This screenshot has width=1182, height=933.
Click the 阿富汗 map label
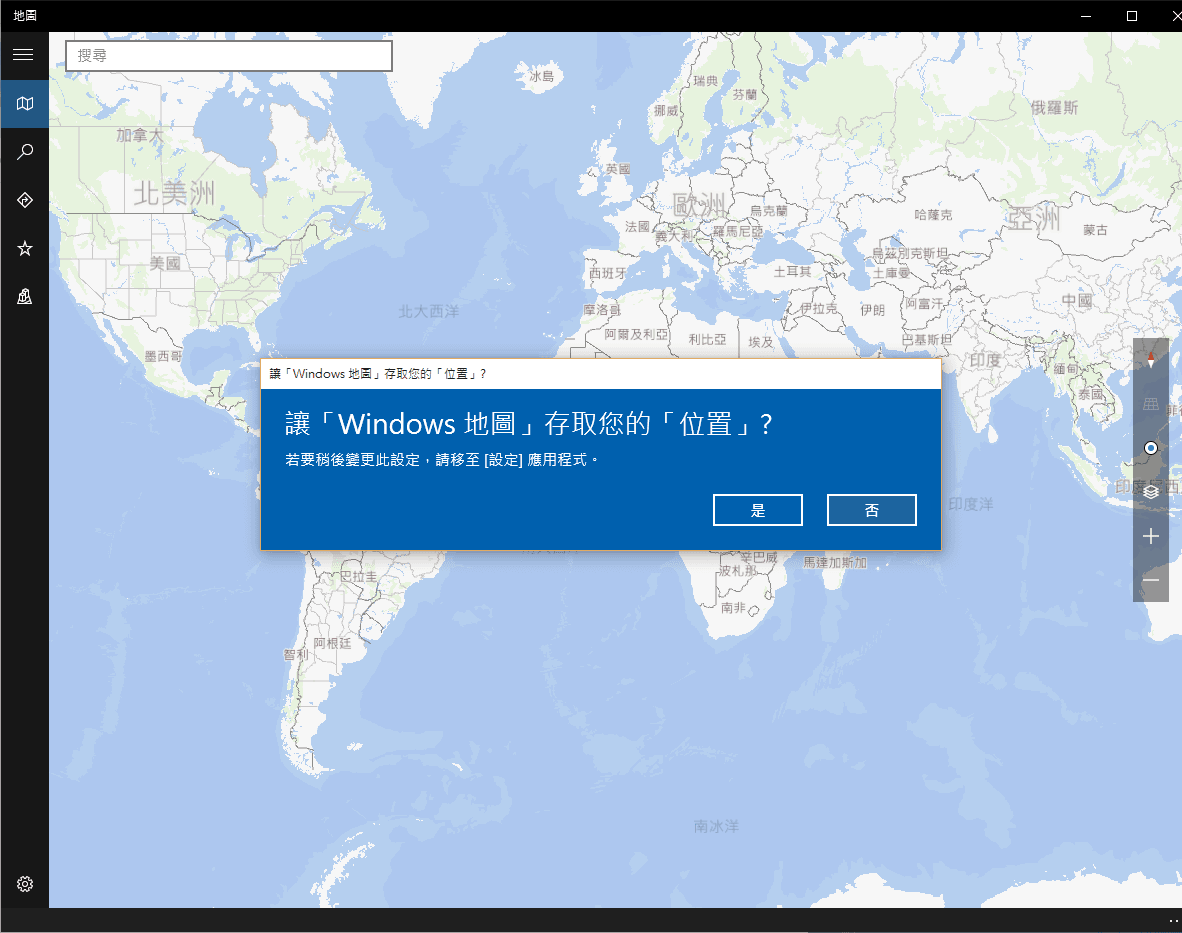tap(924, 304)
